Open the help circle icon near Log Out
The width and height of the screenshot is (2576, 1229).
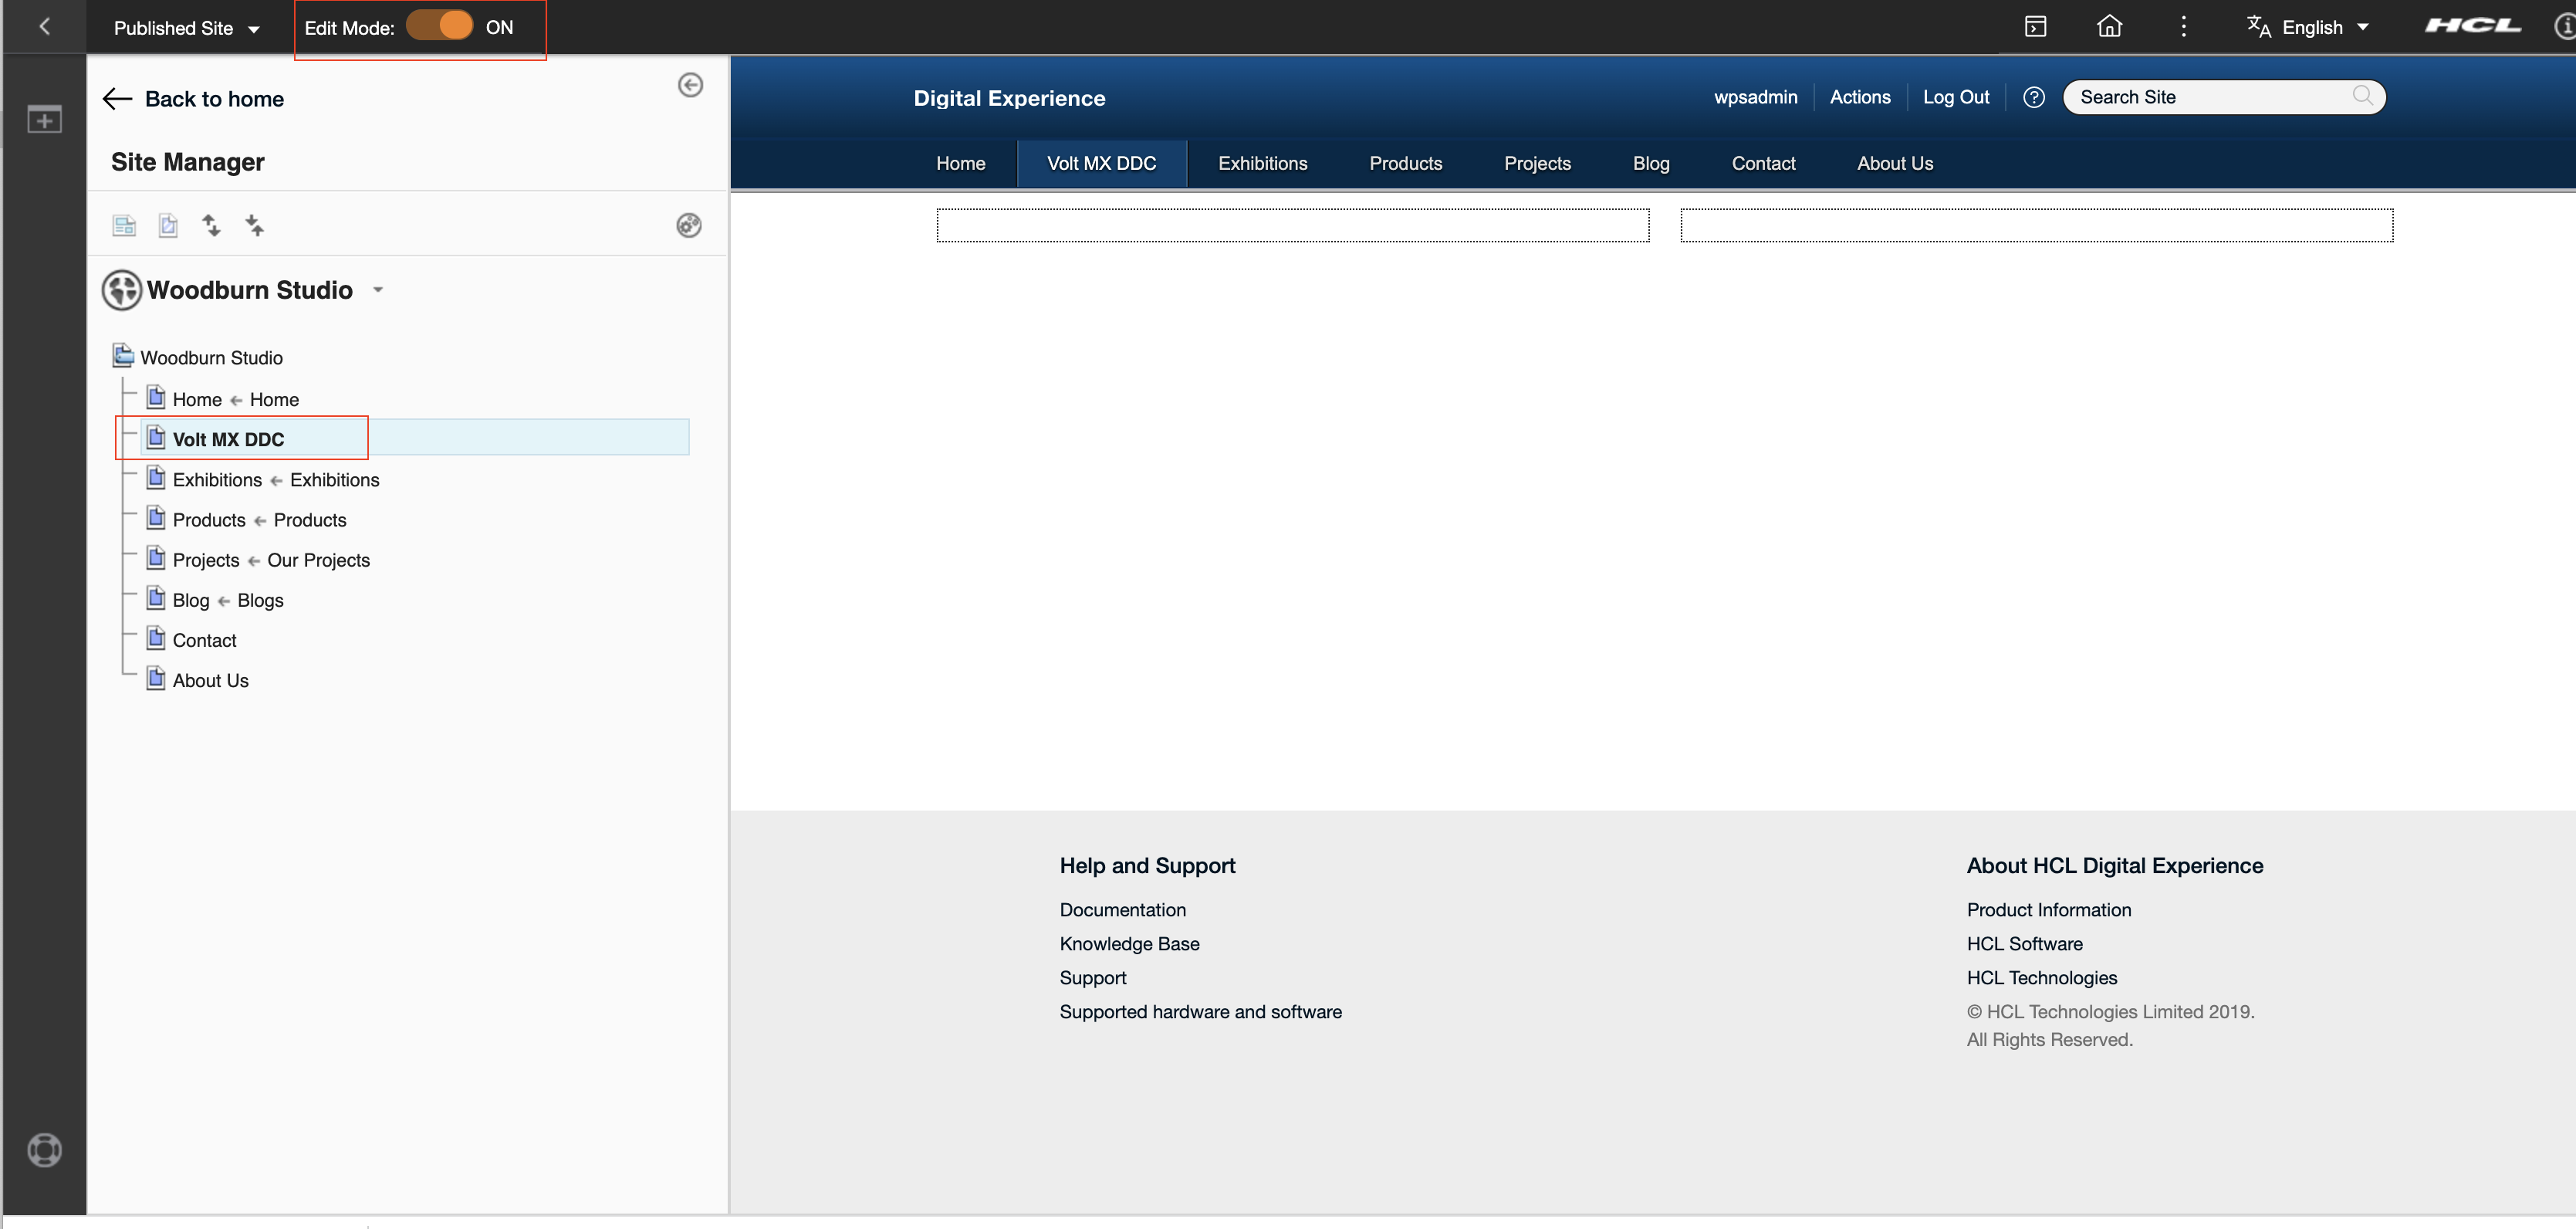[2033, 97]
